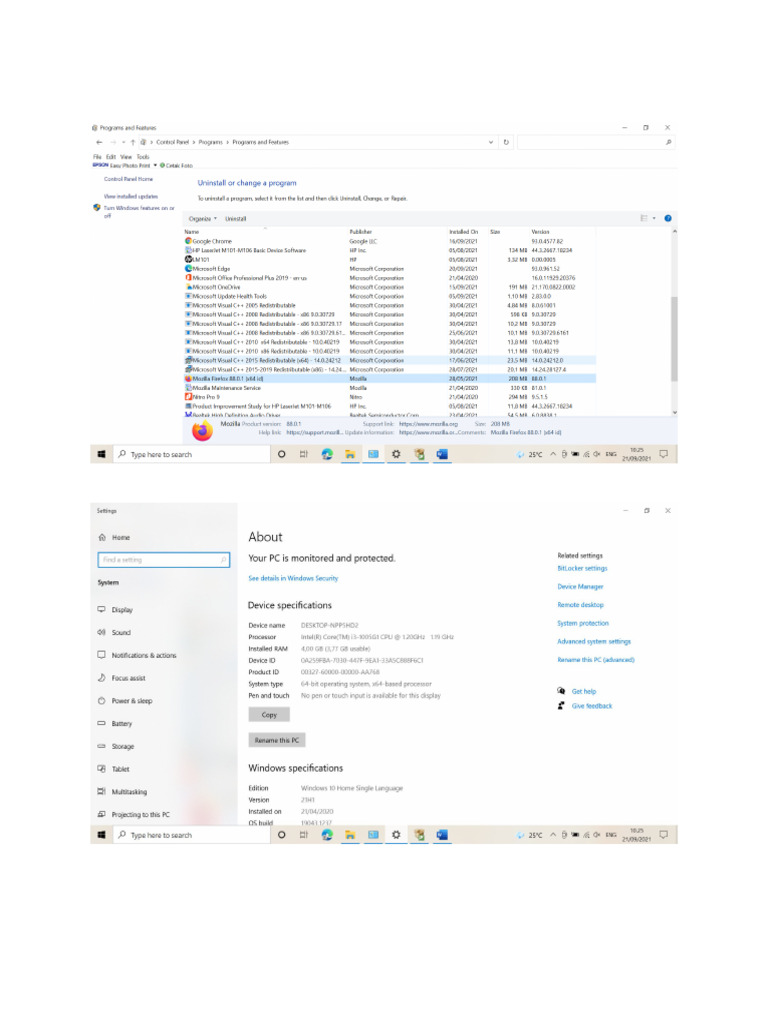768x1024 pixels.
Task: Click the Display icon in the Settings sidebar
Action: pyautogui.click(x=101, y=609)
